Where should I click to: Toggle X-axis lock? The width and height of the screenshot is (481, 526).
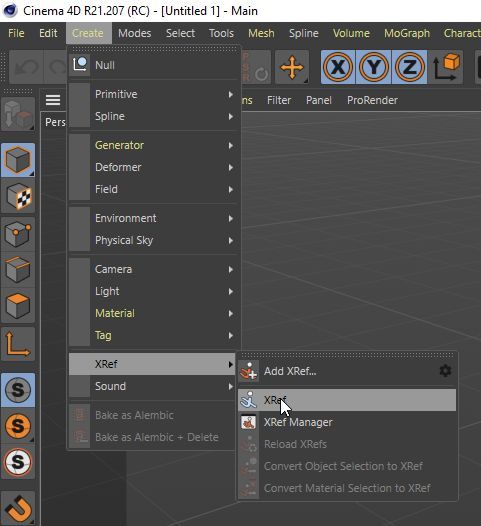[338, 67]
